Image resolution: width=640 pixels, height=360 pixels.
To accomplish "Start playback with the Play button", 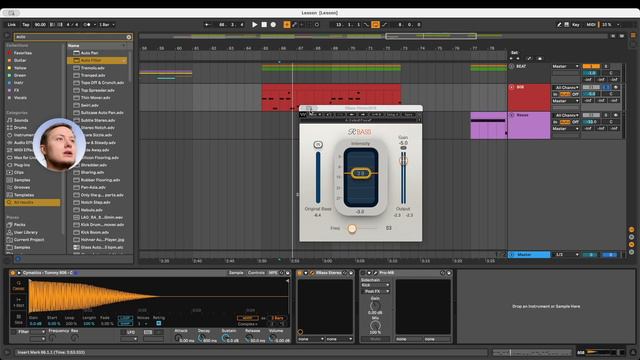I will pos(254,24).
